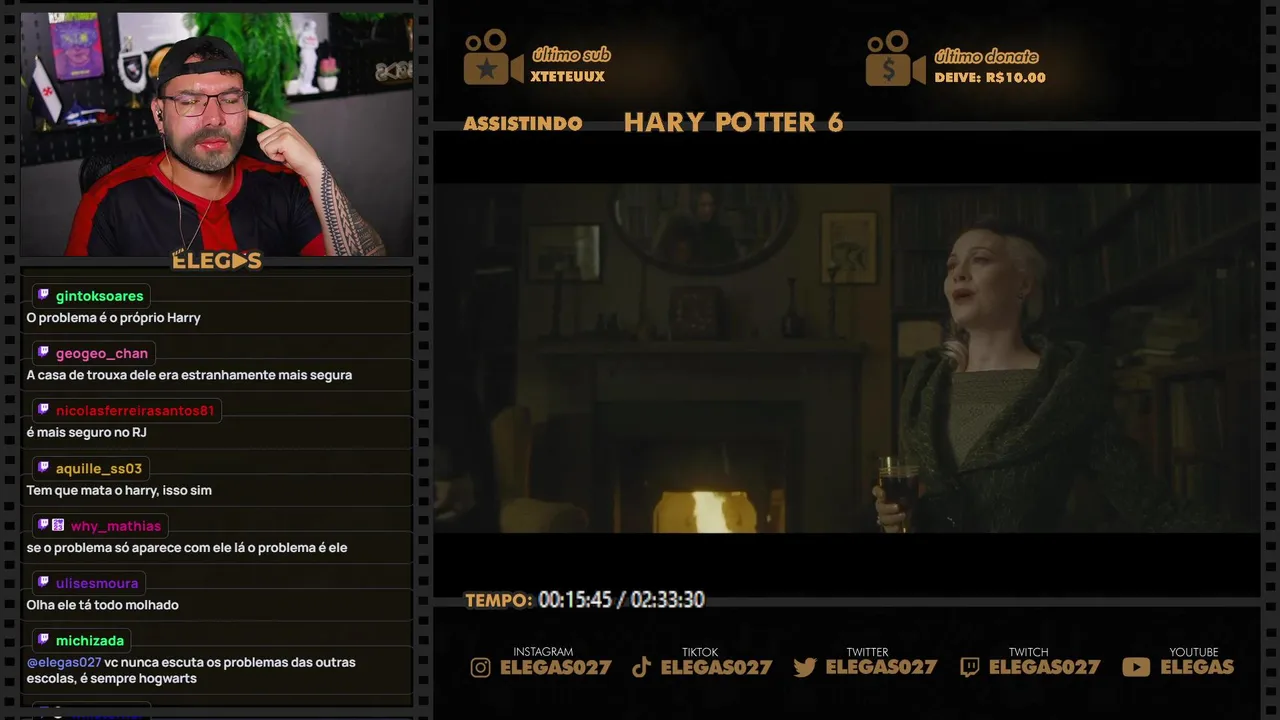The width and height of the screenshot is (1280, 720).
Task: Click ELEGAS027 TikTok handle
Action: point(717,668)
